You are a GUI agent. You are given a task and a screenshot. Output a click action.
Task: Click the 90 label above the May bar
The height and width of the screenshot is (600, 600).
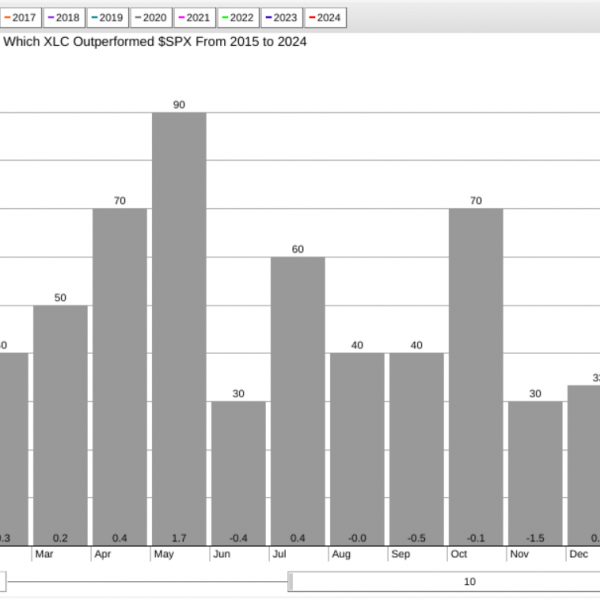179,105
